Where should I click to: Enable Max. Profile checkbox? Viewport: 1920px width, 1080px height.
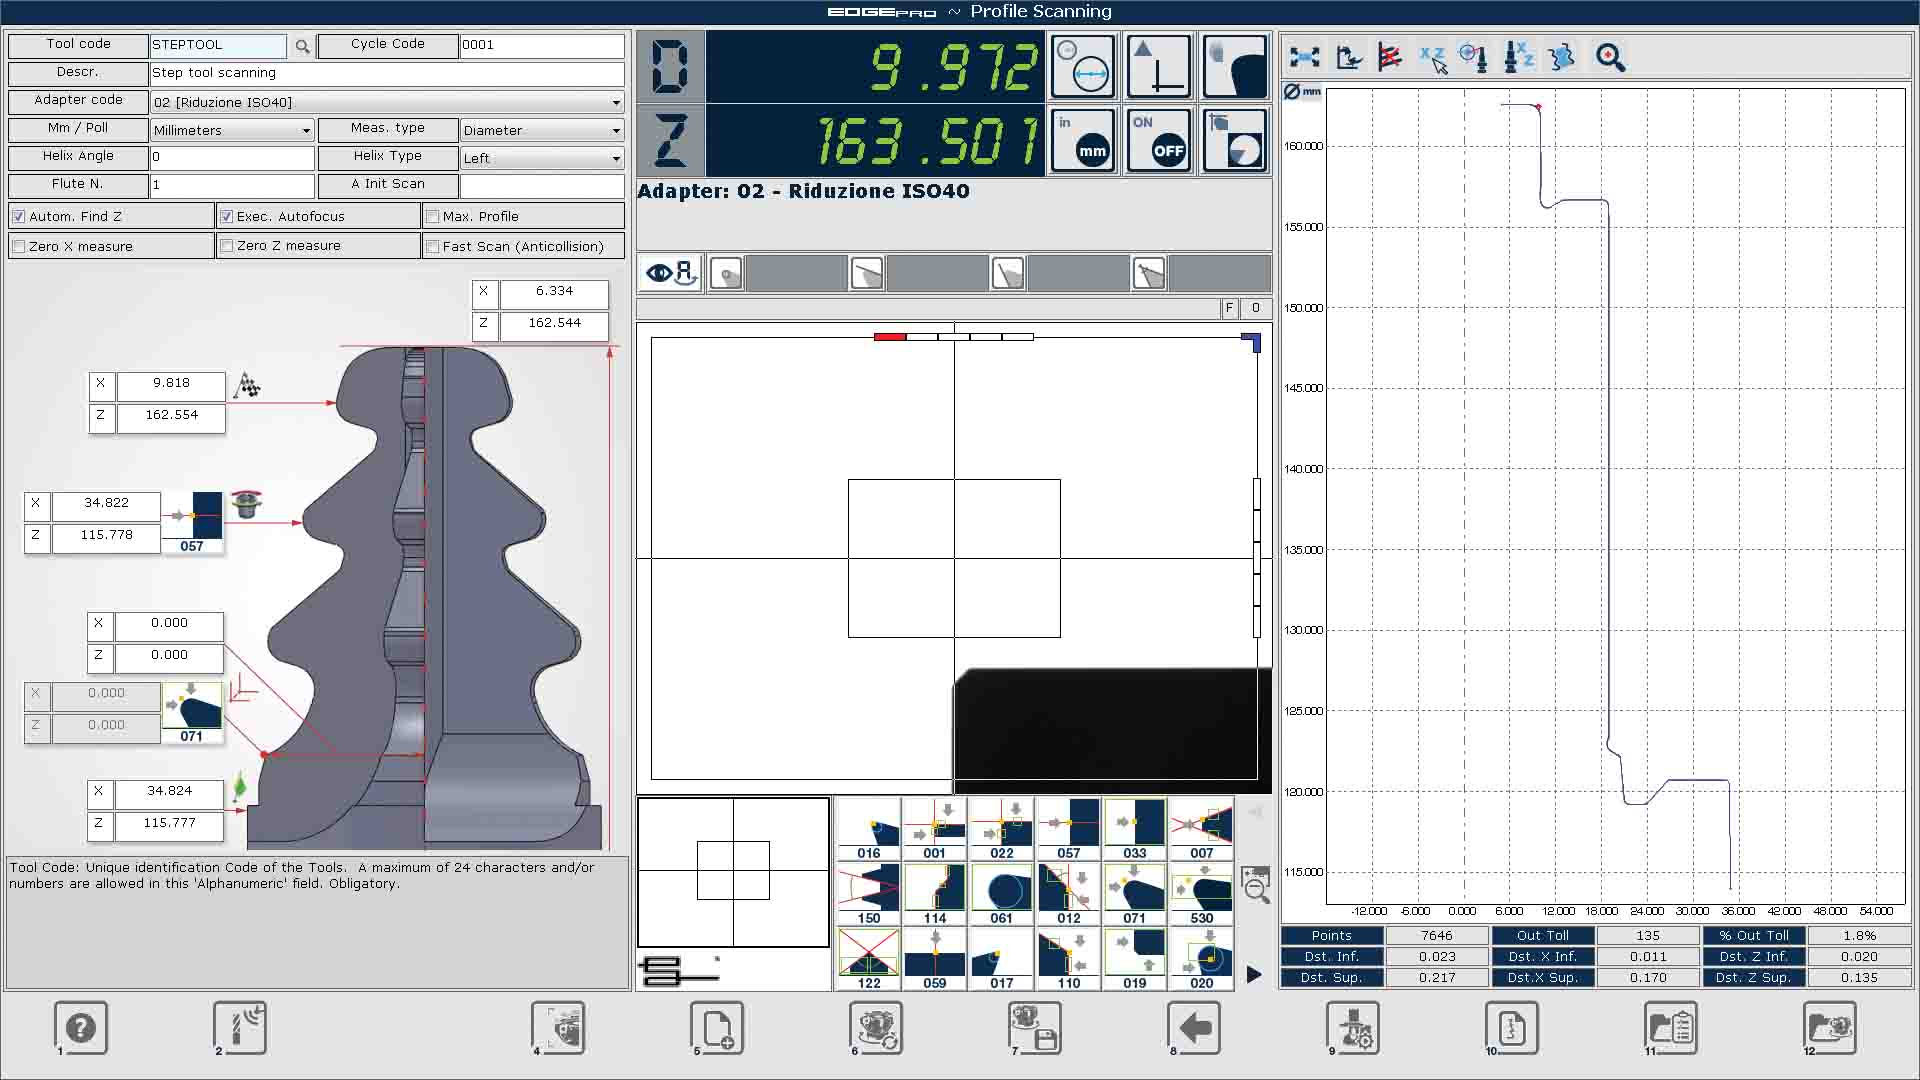tap(433, 216)
